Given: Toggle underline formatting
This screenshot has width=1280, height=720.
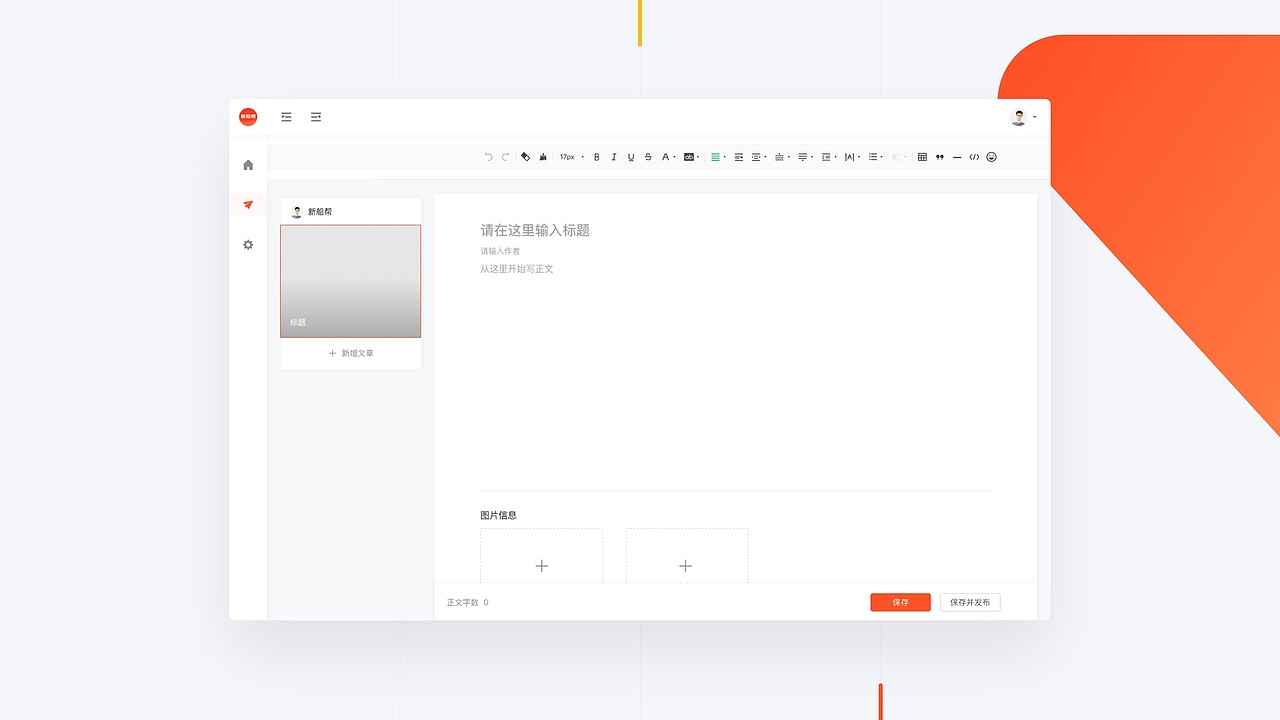Looking at the screenshot, I should [x=631, y=157].
